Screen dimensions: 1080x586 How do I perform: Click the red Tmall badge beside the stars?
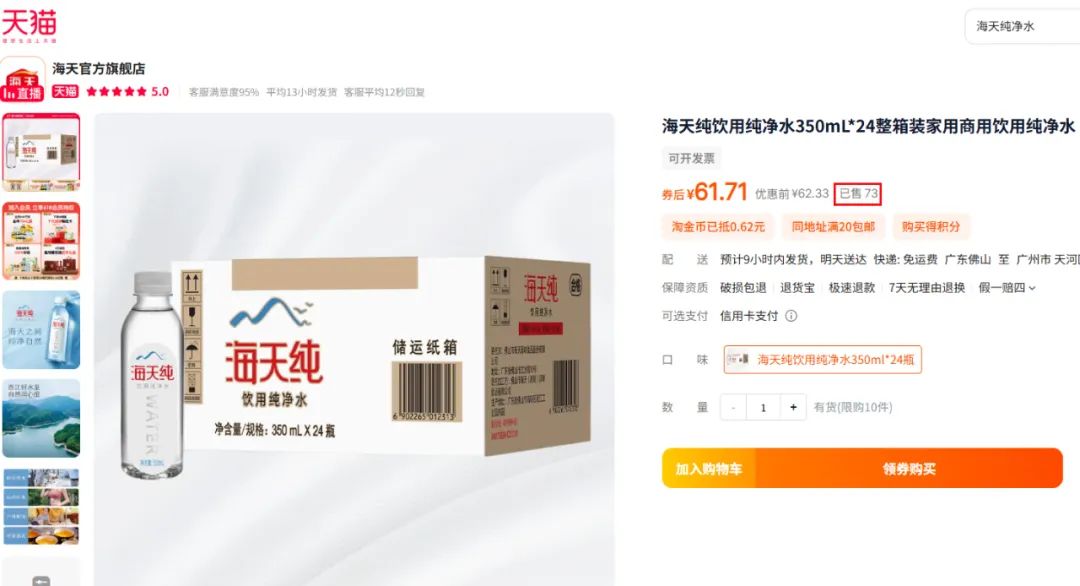(65, 92)
